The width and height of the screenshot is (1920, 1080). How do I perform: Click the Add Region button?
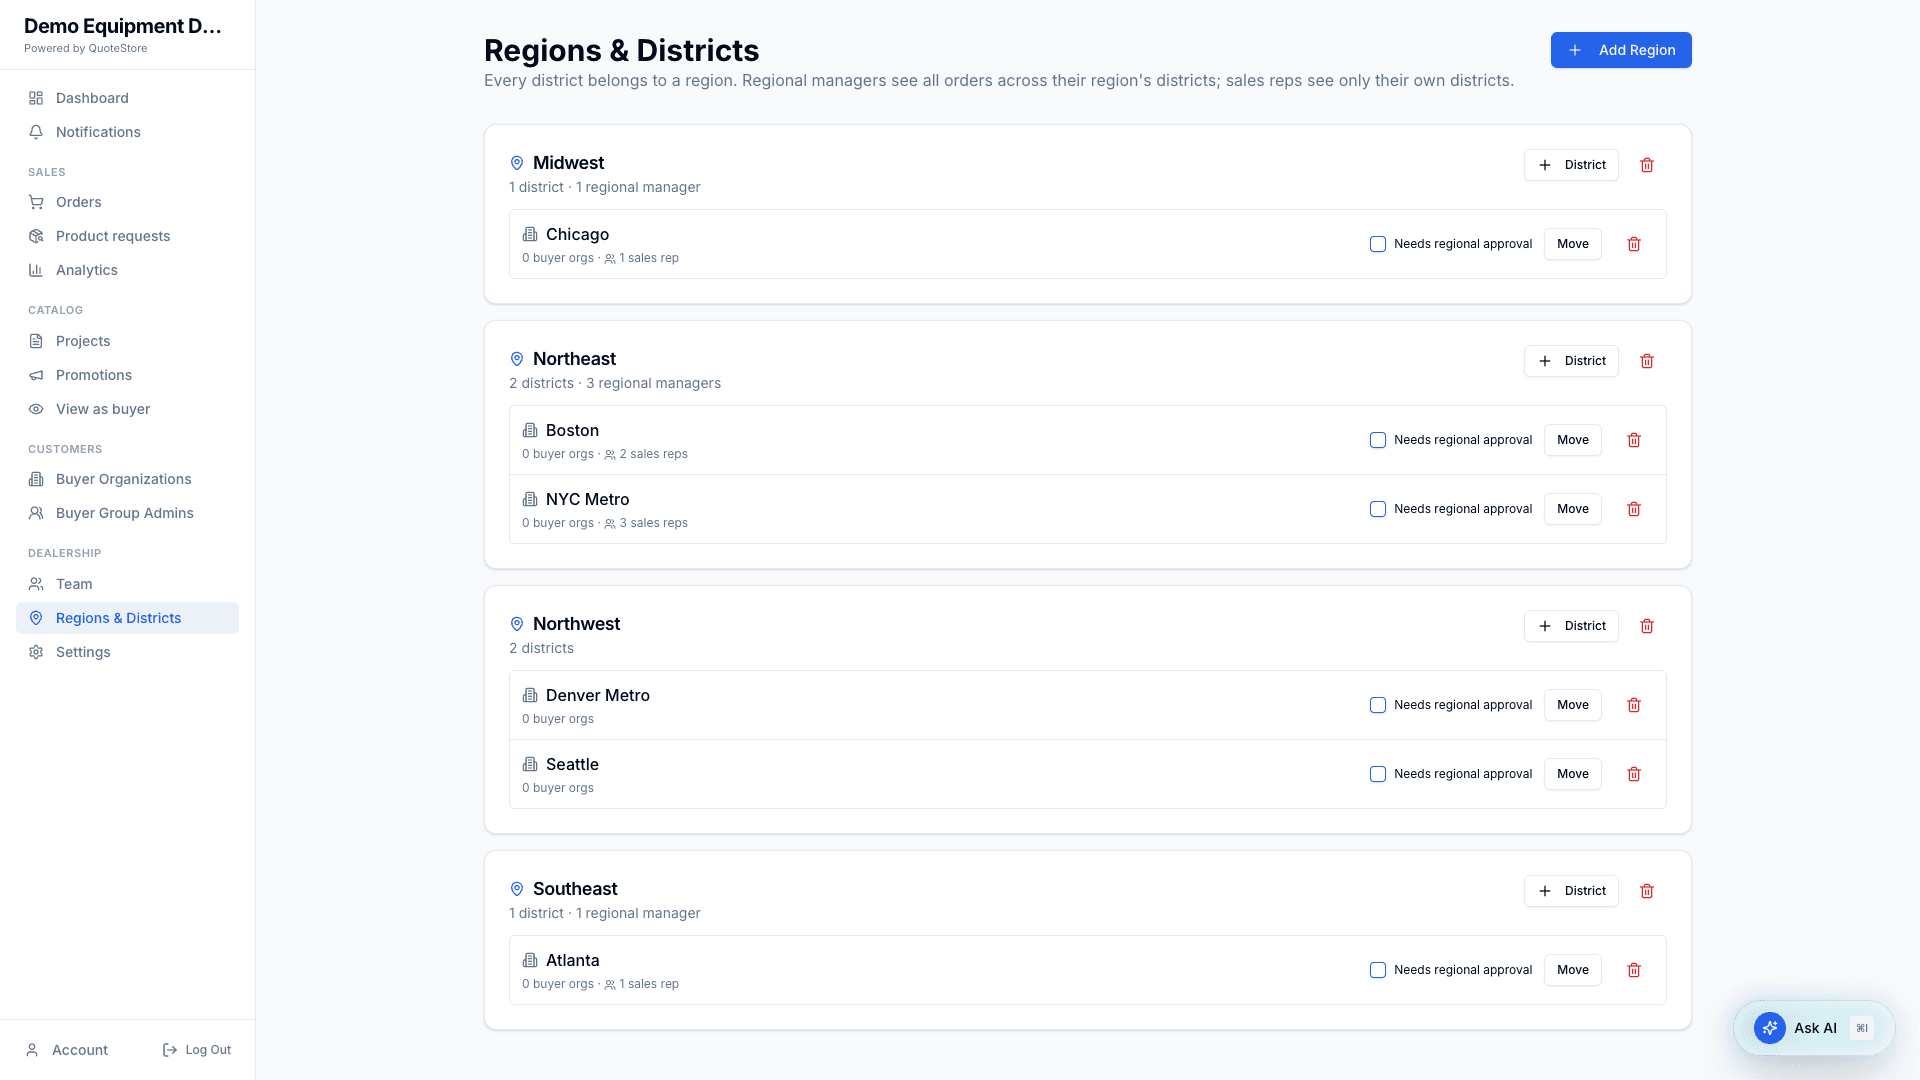pyautogui.click(x=1621, y=50)
